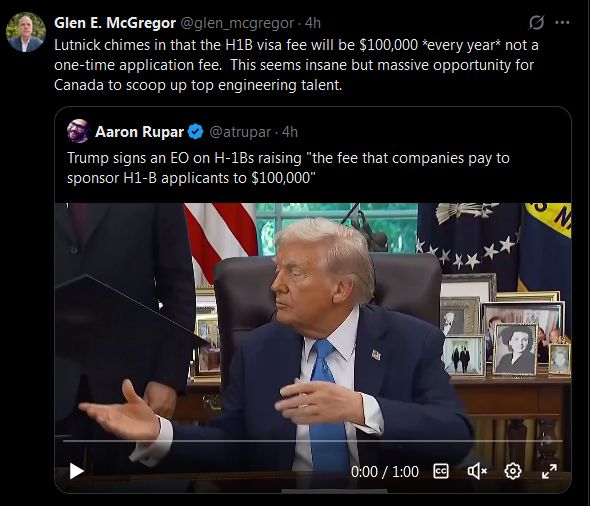Open Glen E. McGregor's profile picture
This screenshot has height=506, width=590.
pyautogui.click(x=26, y=32)
